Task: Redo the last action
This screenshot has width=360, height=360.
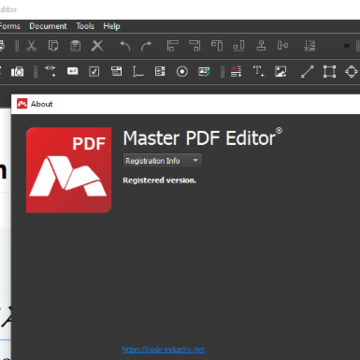Action: click(x=146, y=46)
